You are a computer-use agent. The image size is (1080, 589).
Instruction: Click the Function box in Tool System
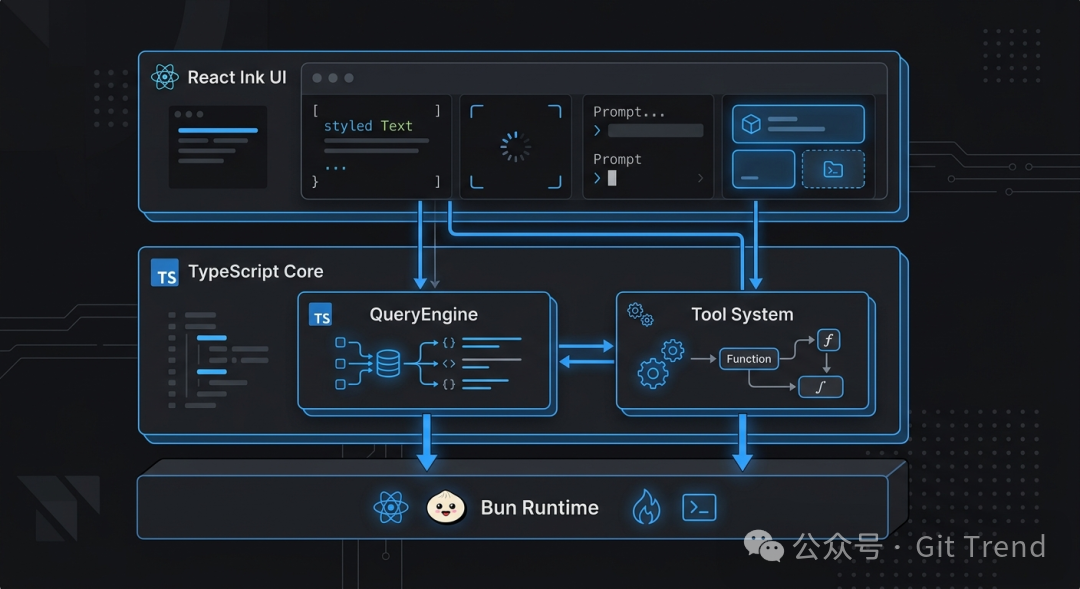pyautogui.click(x=749, y=359)
